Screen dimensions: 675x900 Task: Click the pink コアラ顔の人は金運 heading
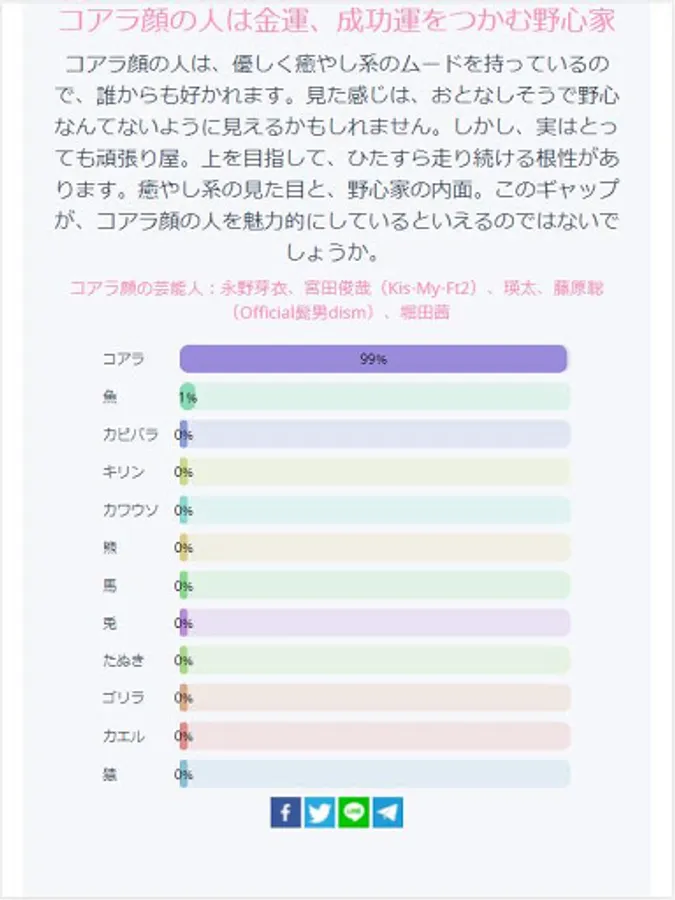pos(336,20)
